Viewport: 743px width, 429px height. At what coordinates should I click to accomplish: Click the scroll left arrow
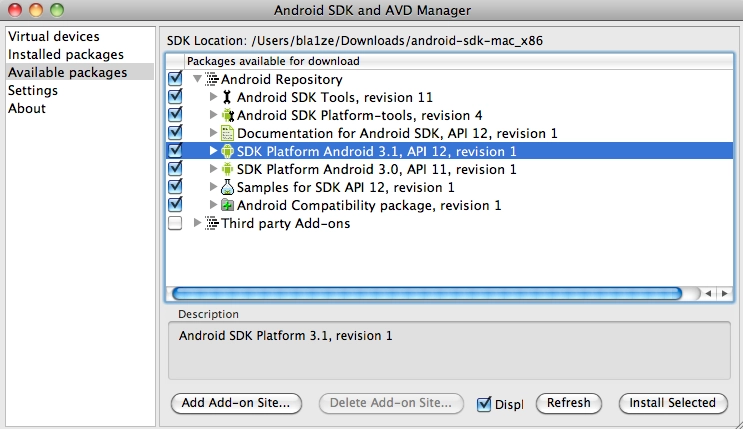pos(708,293)
